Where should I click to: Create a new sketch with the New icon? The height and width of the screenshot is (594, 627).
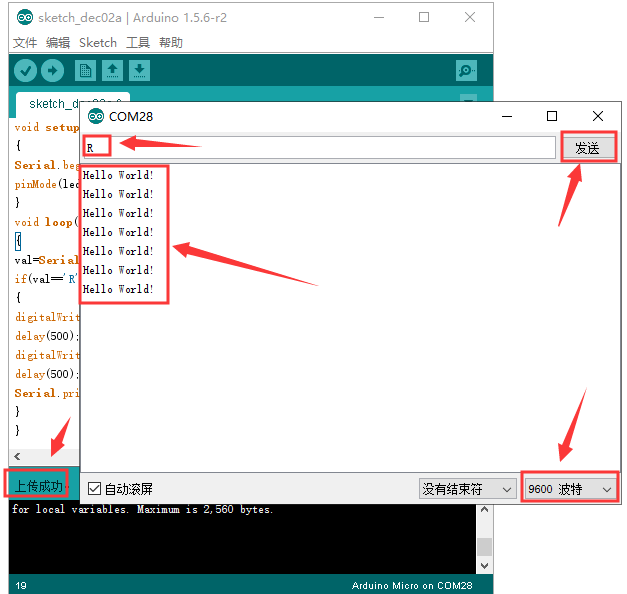coord(85,71)
